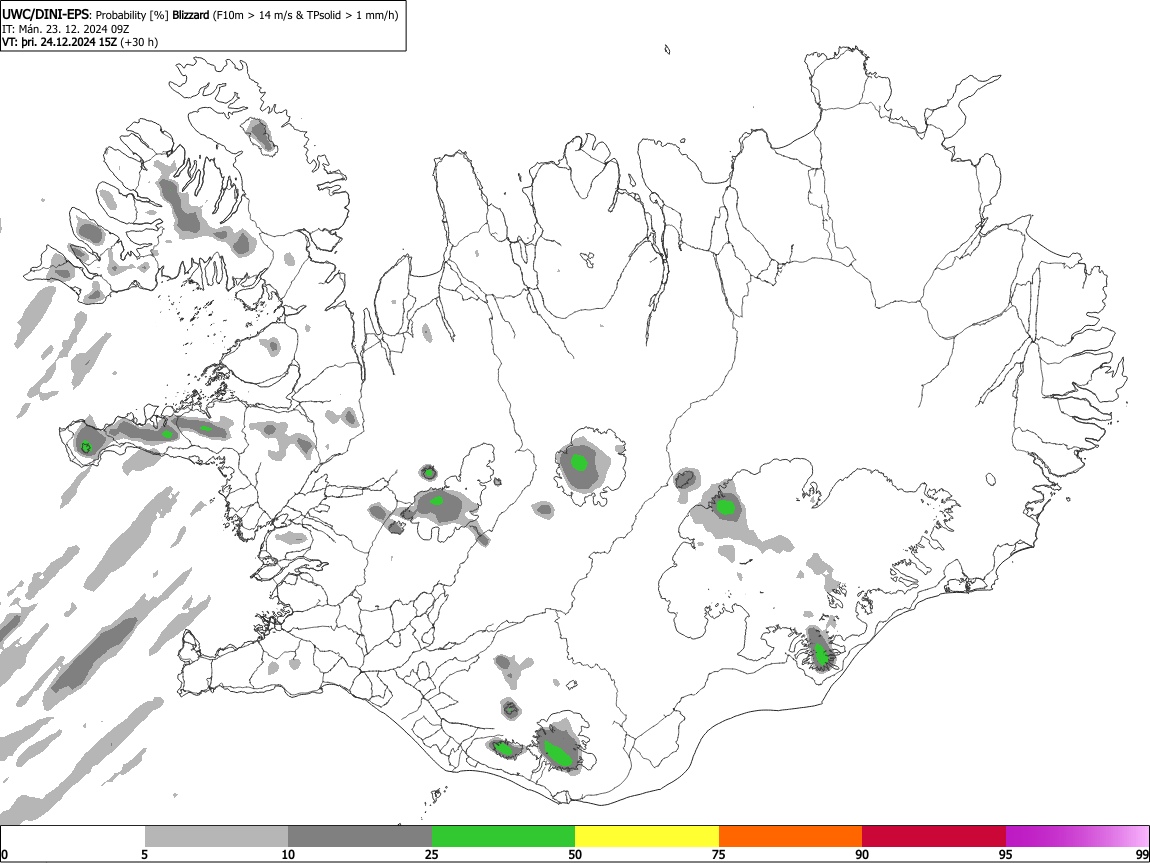Click the 'IT: Mán. 23. 12. 2024 09Z' line
This screenshot has height=863, width=1150.
click(65, 29)
